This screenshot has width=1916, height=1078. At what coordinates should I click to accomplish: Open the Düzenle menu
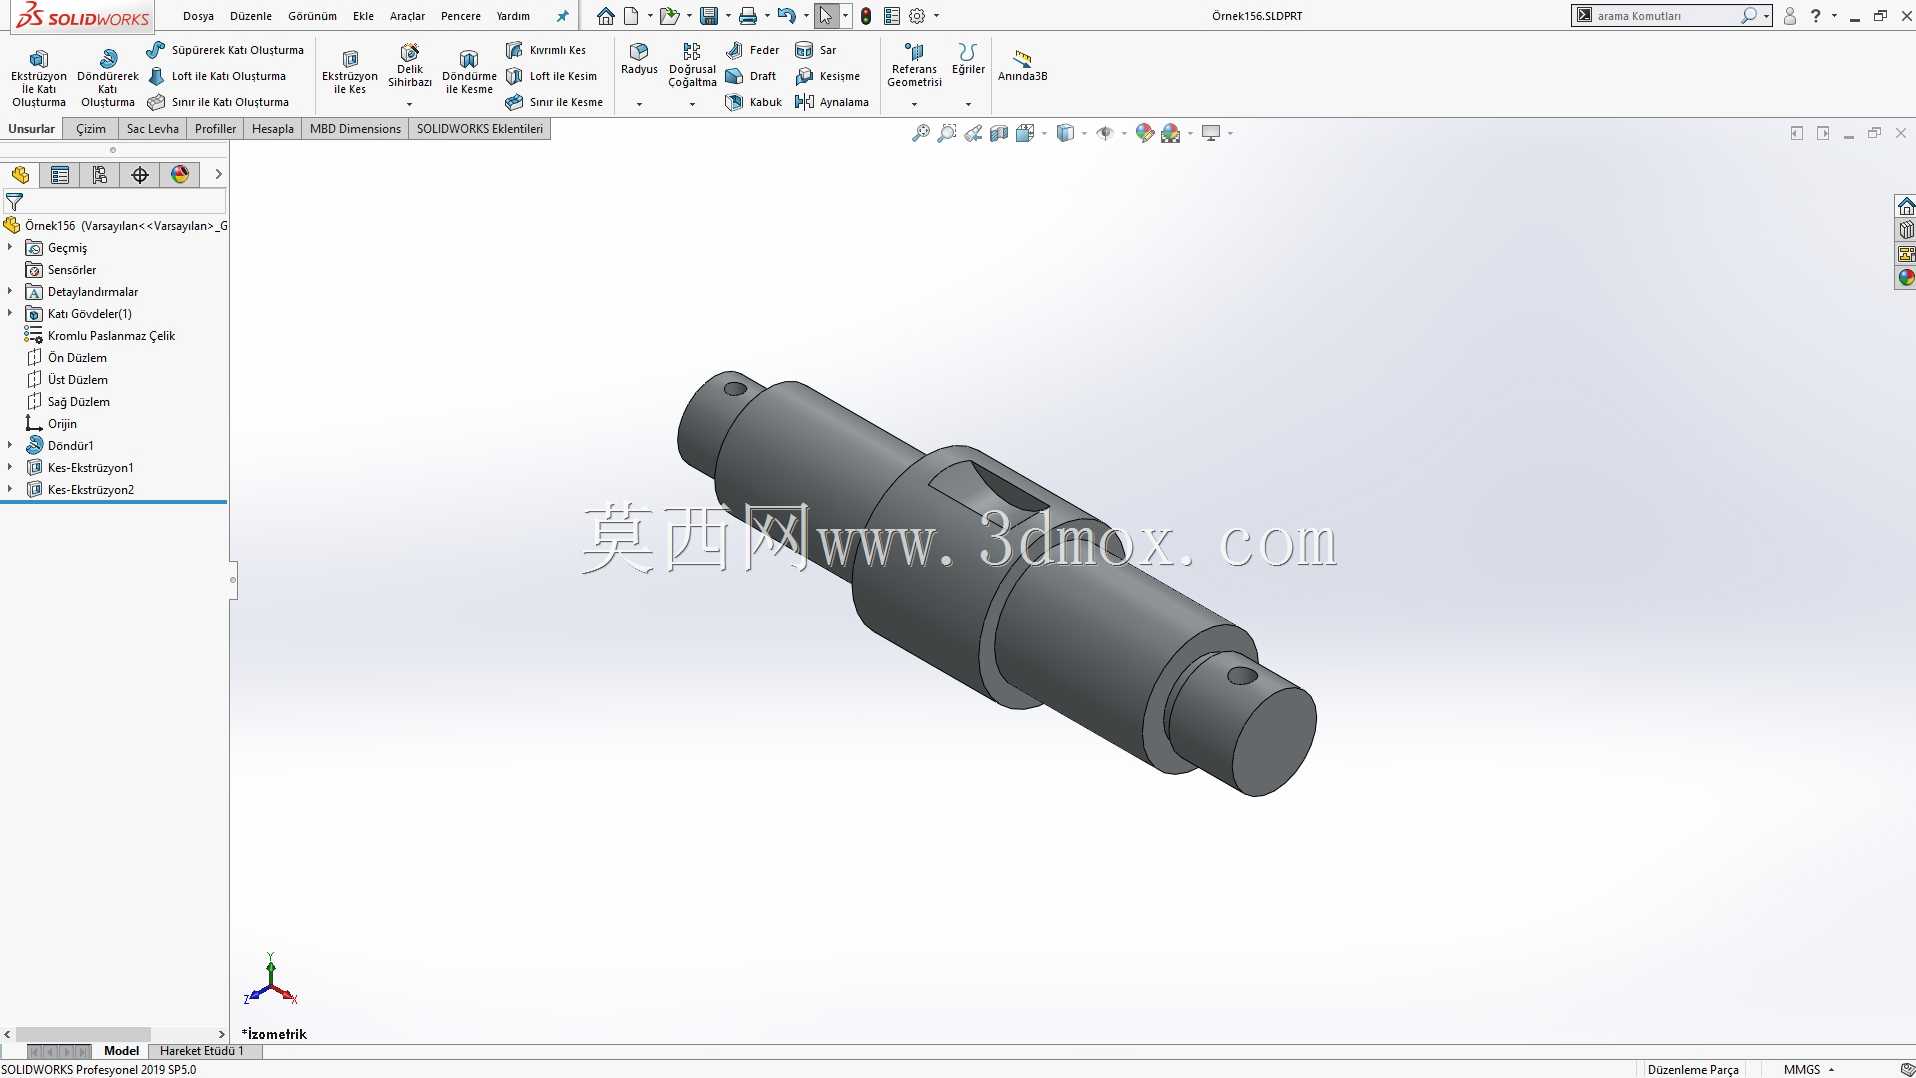click(x=251, y=16)
